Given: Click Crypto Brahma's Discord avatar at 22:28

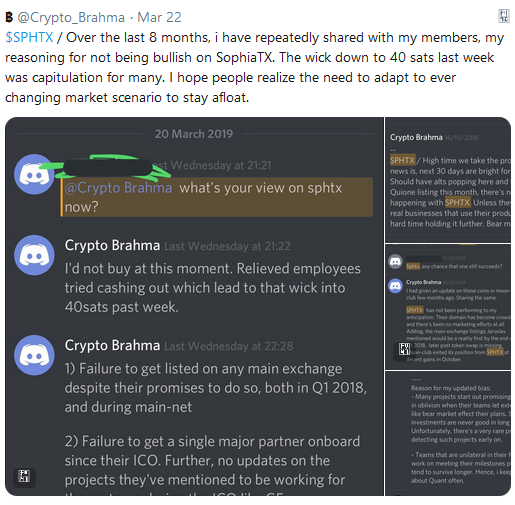Looking at the screenshot, I should pyautogui.click(x=34, y=355).
